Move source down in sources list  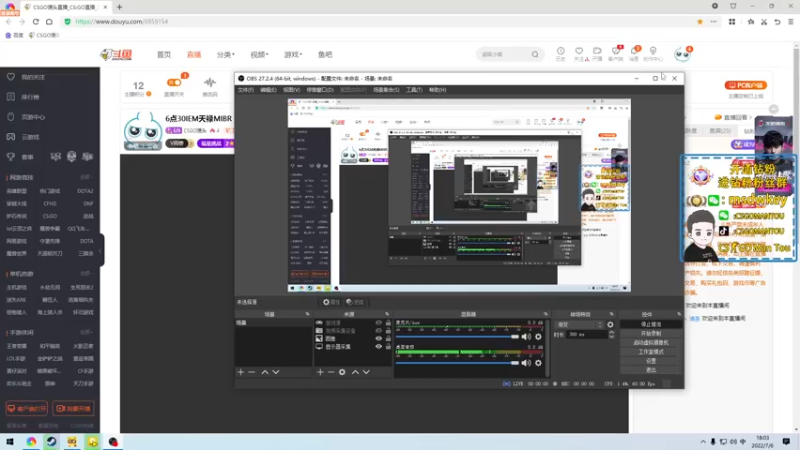click(366, 372)
